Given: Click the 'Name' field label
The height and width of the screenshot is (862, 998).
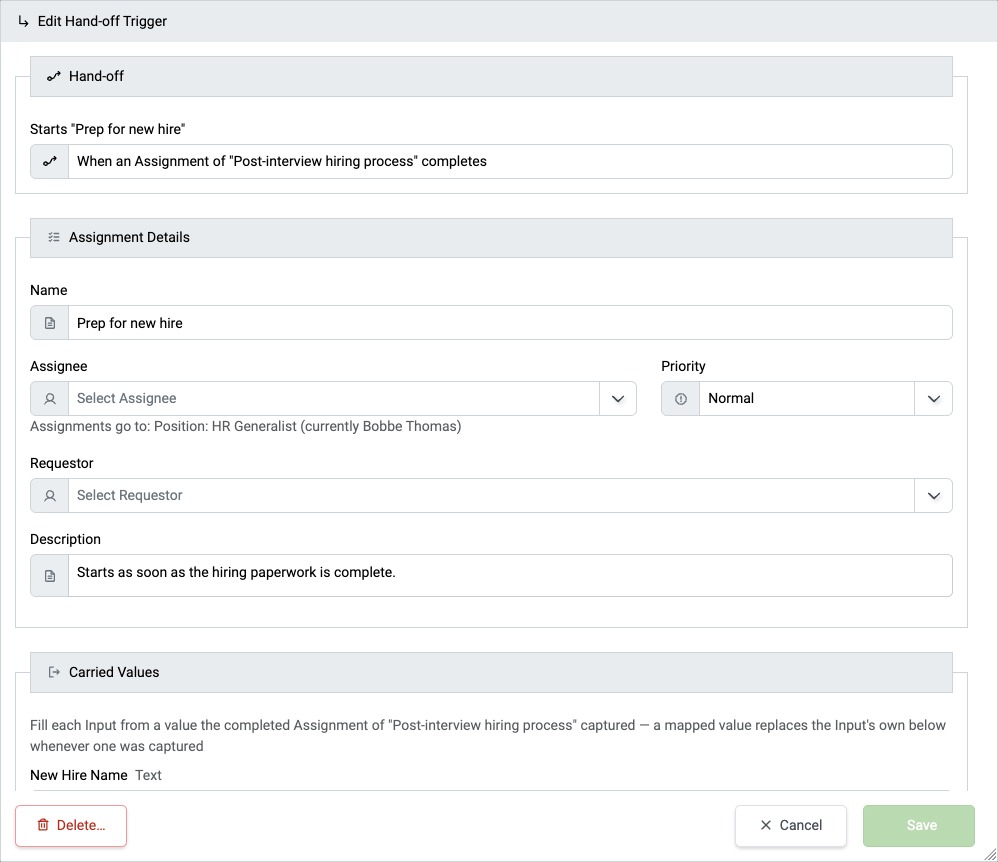Looking at the screenshot, I should [x=48, y=290].
